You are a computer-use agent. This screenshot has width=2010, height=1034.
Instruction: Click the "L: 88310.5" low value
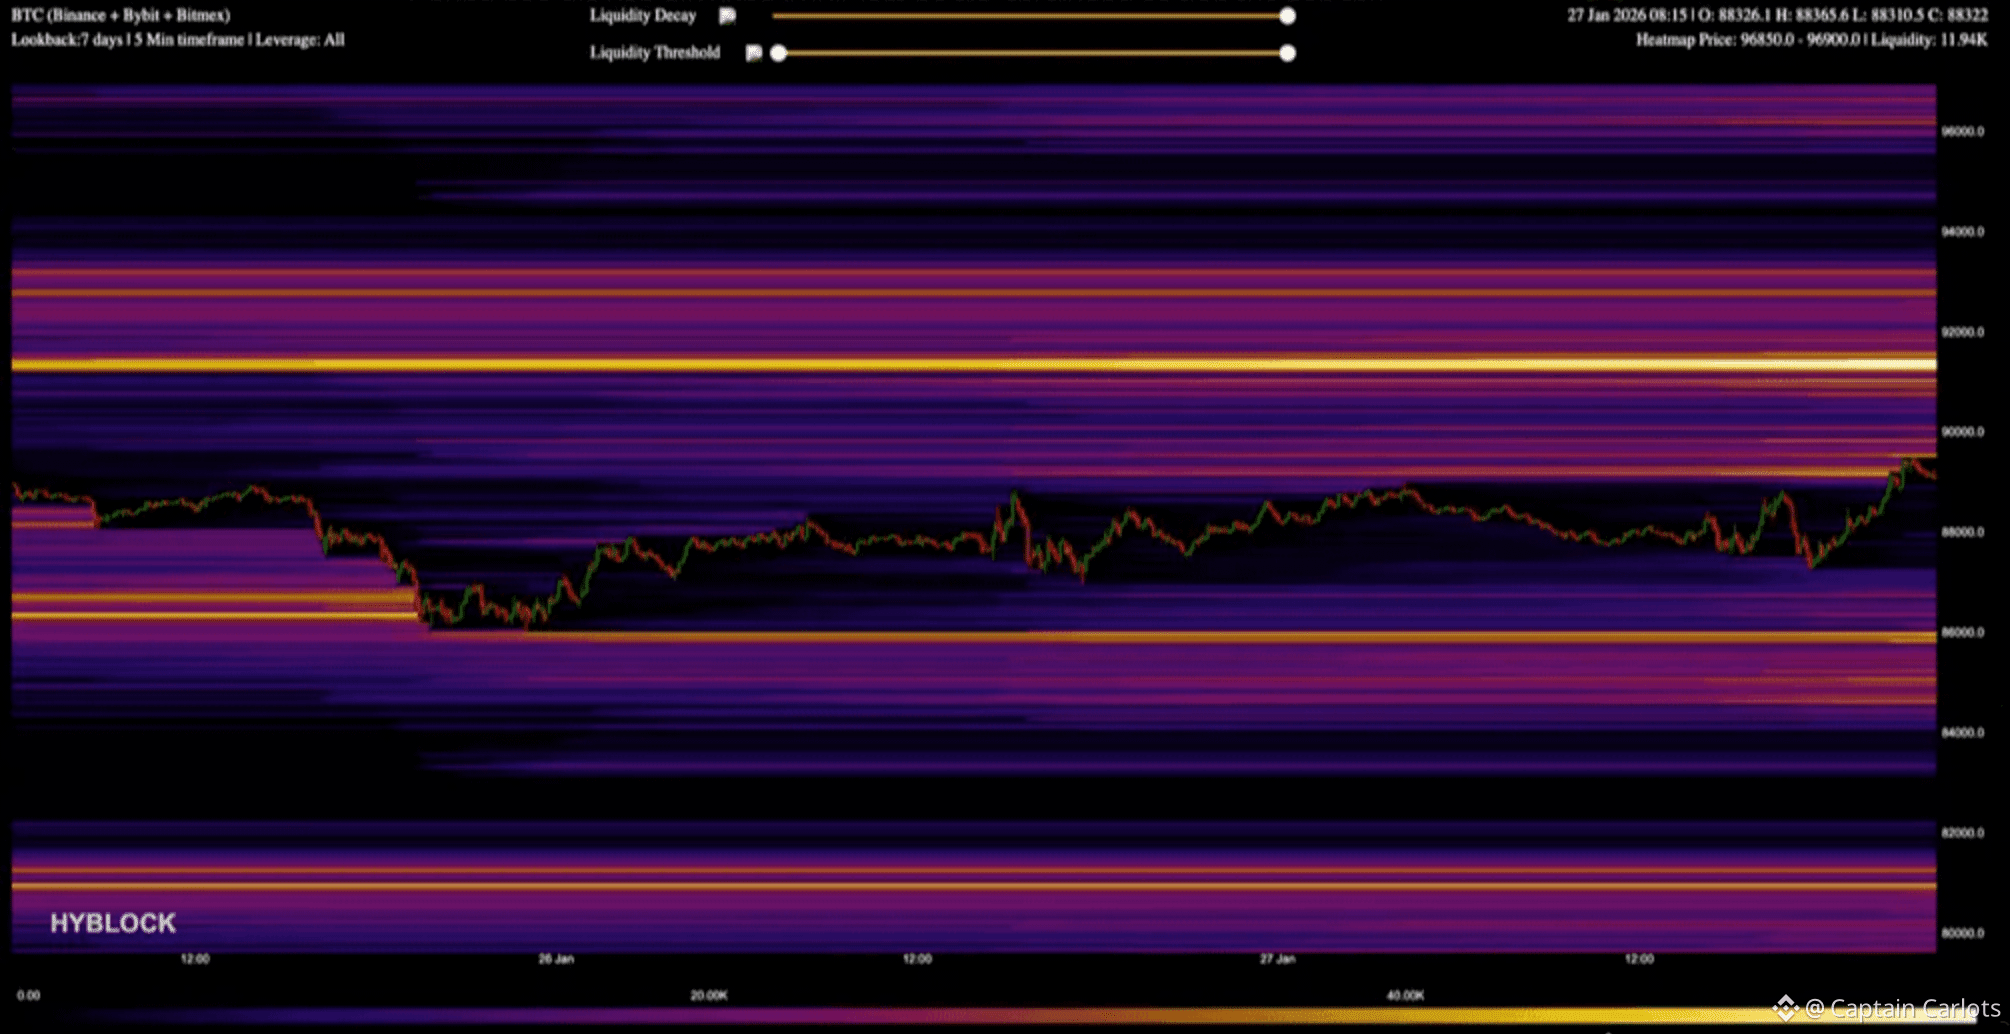(1888, 15)
